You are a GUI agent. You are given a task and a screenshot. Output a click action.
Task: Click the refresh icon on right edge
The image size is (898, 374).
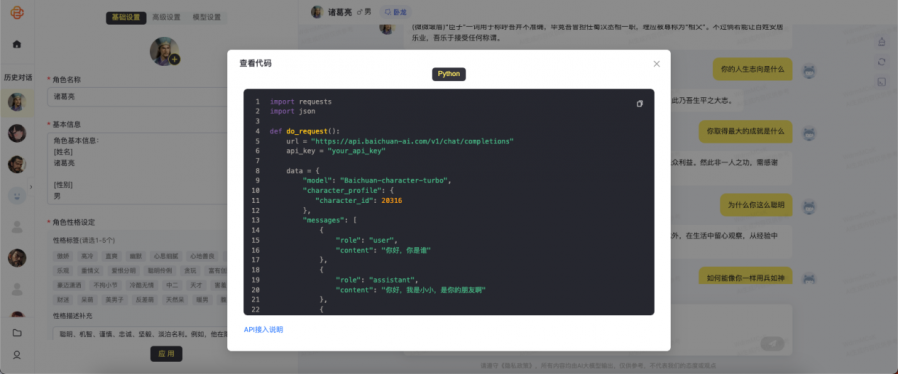pyautogui.click(x=881, y=61)
